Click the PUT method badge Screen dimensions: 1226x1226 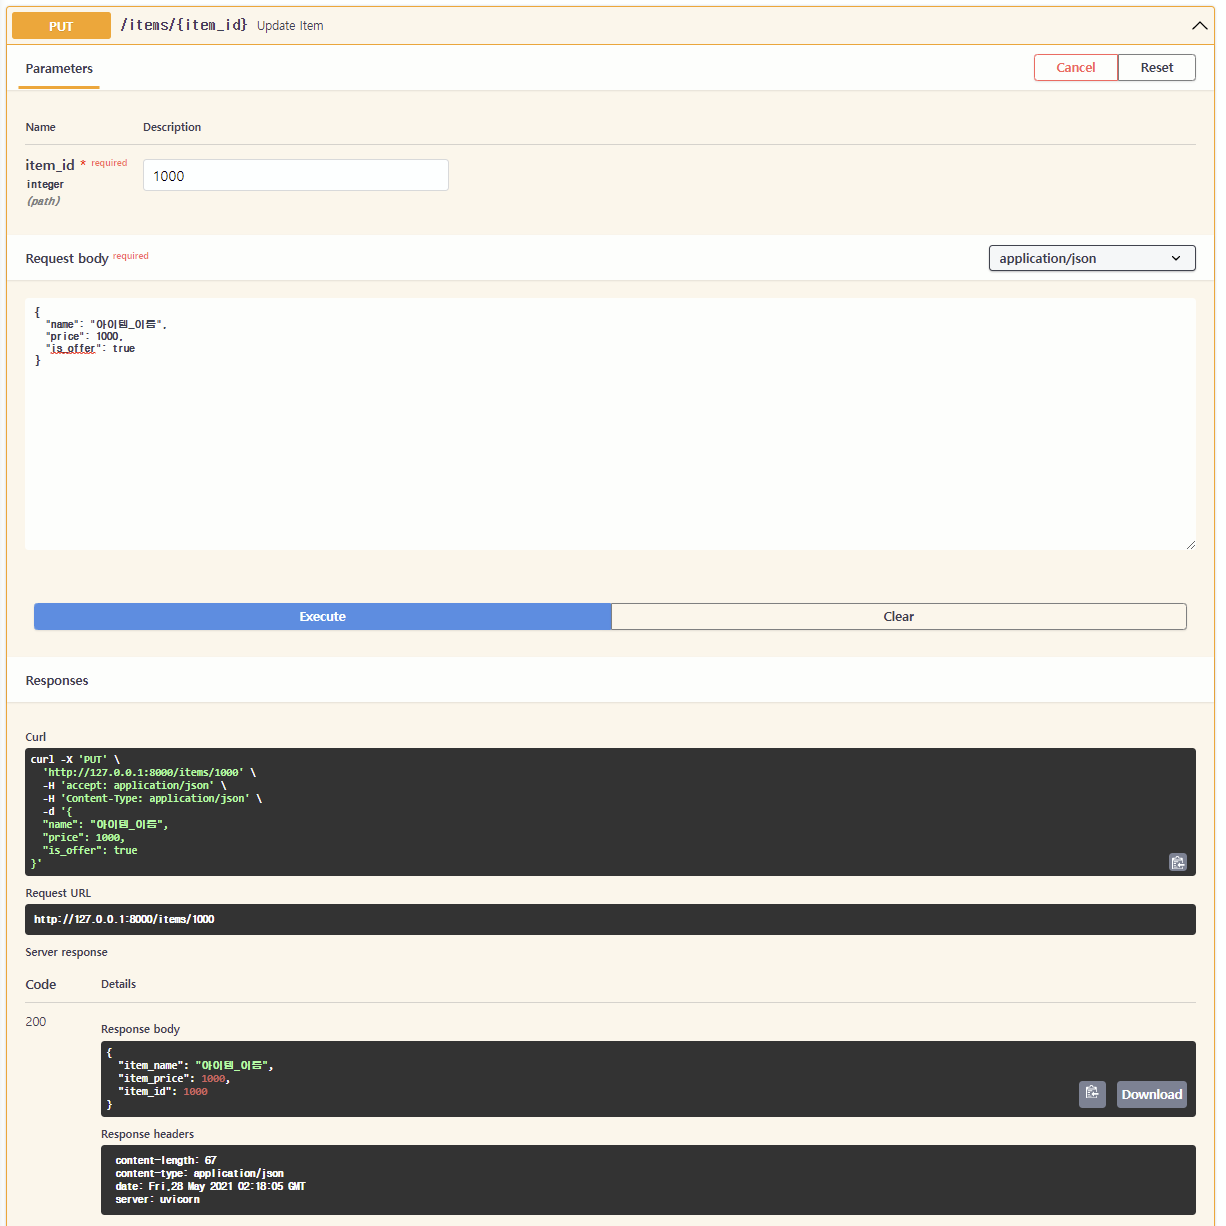point(61,26)
